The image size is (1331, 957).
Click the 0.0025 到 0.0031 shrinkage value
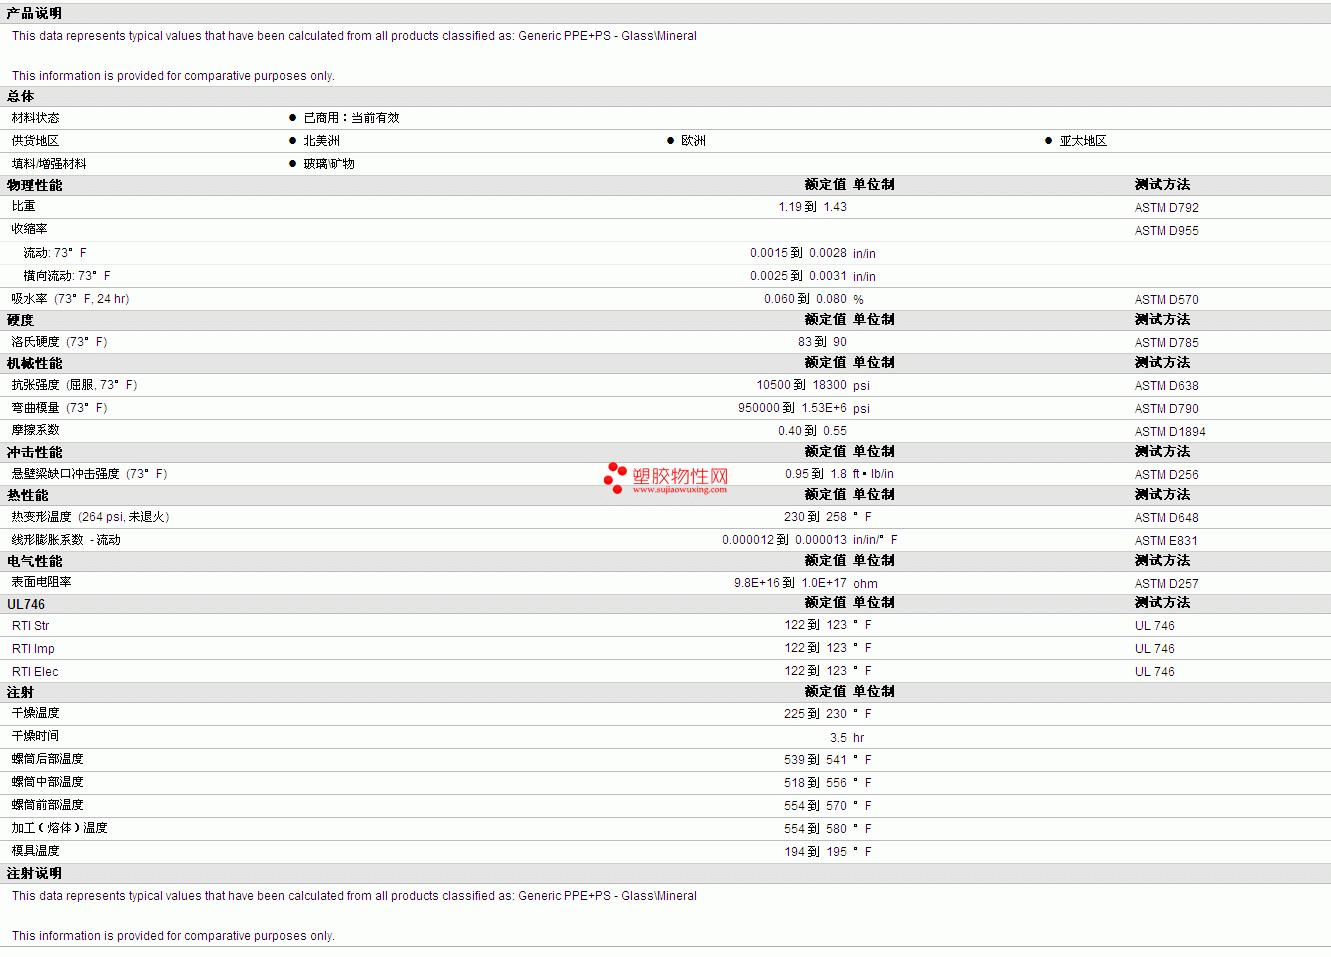coord(798,276)
